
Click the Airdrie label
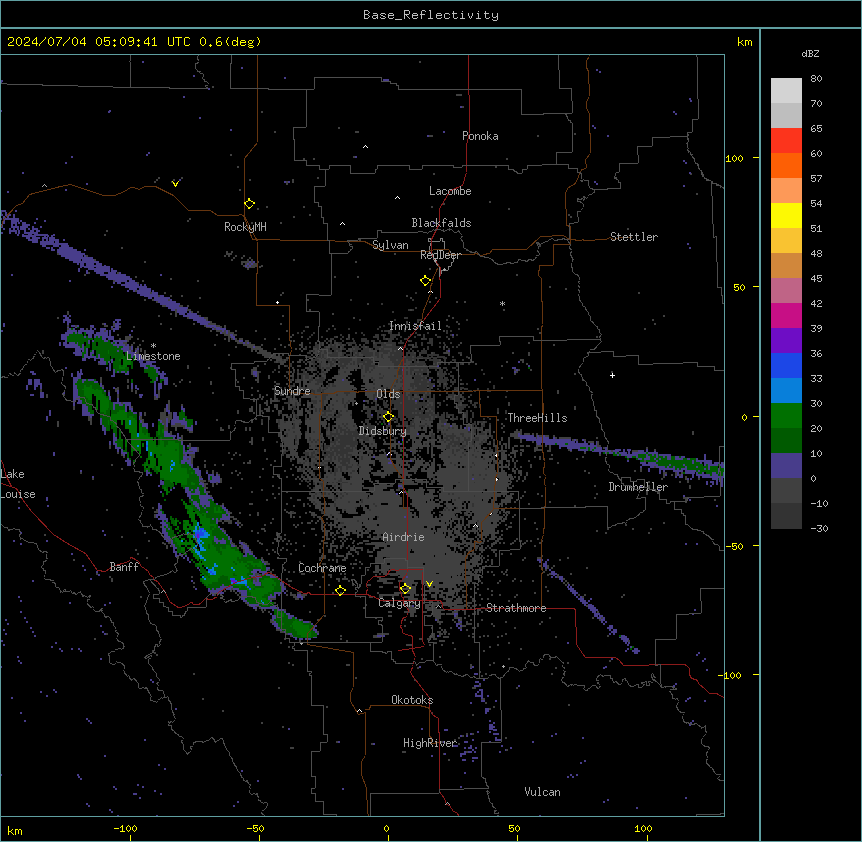click(x=403, y=537)
